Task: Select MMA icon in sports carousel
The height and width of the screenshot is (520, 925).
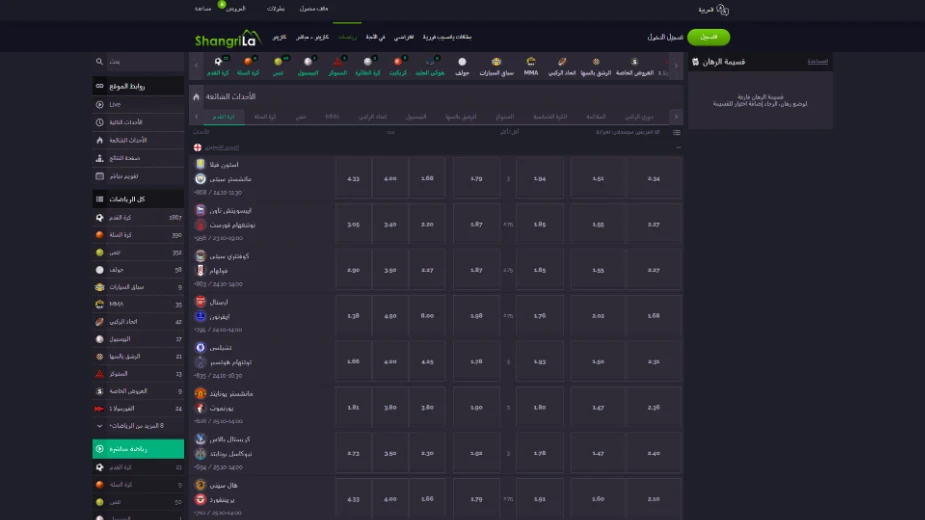Action: pyautogui.click(x=531, y=61)
